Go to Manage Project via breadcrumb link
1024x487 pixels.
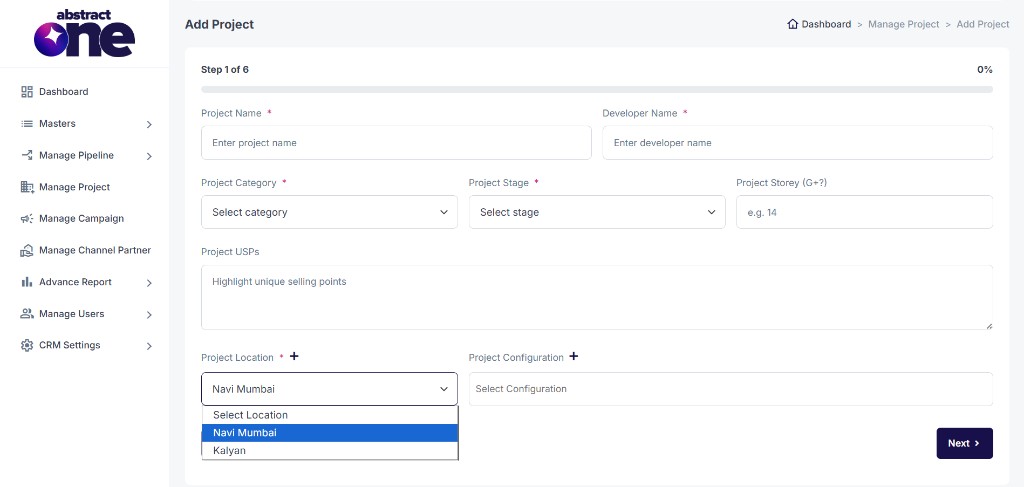(x=903, y=24)
